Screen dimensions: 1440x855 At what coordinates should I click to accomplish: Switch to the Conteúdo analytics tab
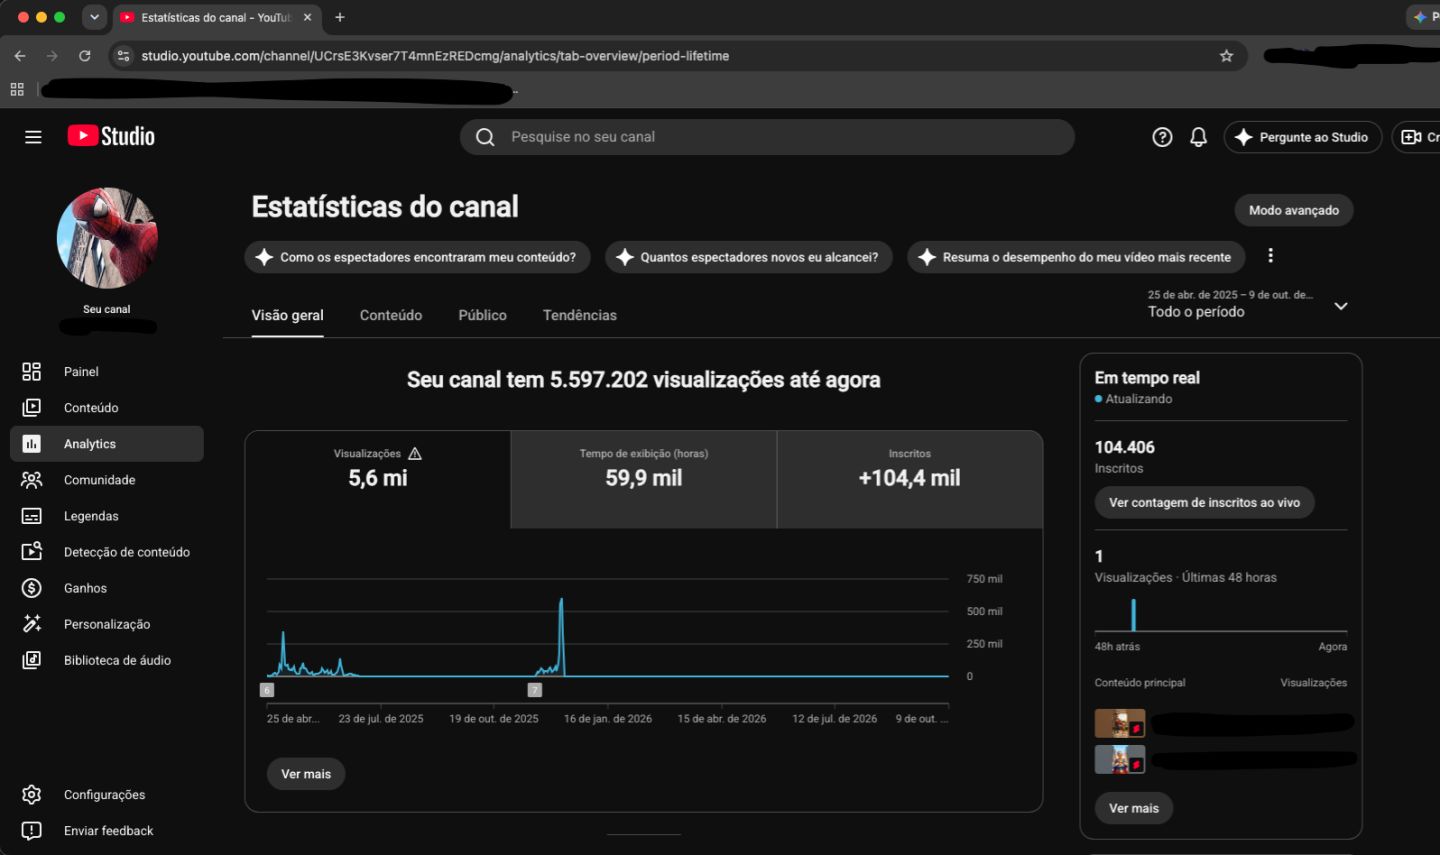pos(391,316)
